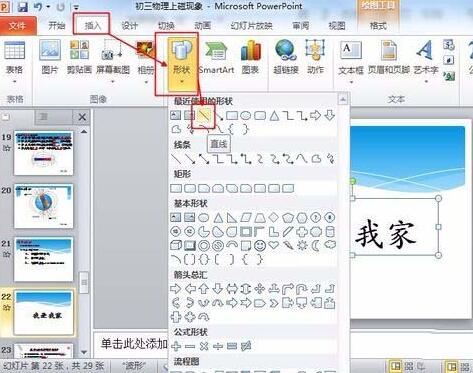Expand the 表格 dropdown arrow
This screenshot has height=373, width=473.
(x=14, y=82)
